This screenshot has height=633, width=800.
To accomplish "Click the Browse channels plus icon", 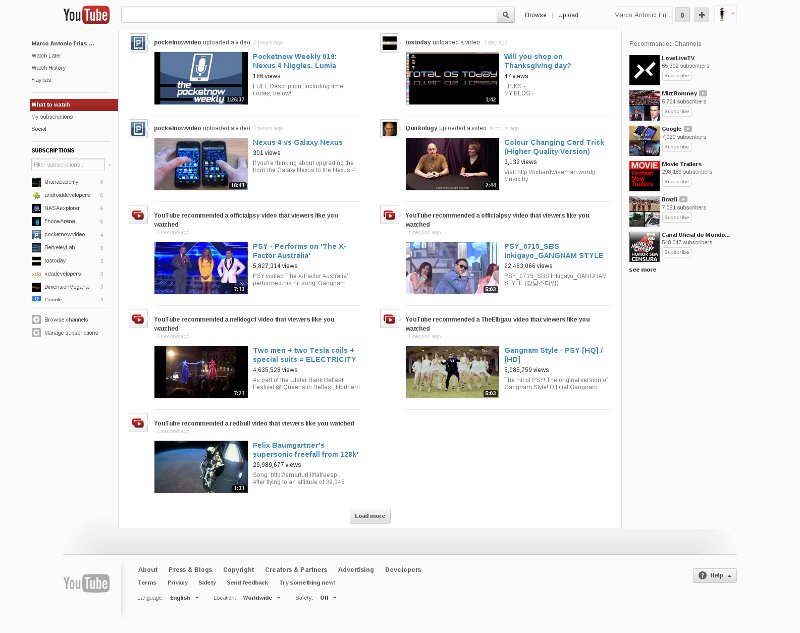I will pyautogui.click(x=36, y=320).
